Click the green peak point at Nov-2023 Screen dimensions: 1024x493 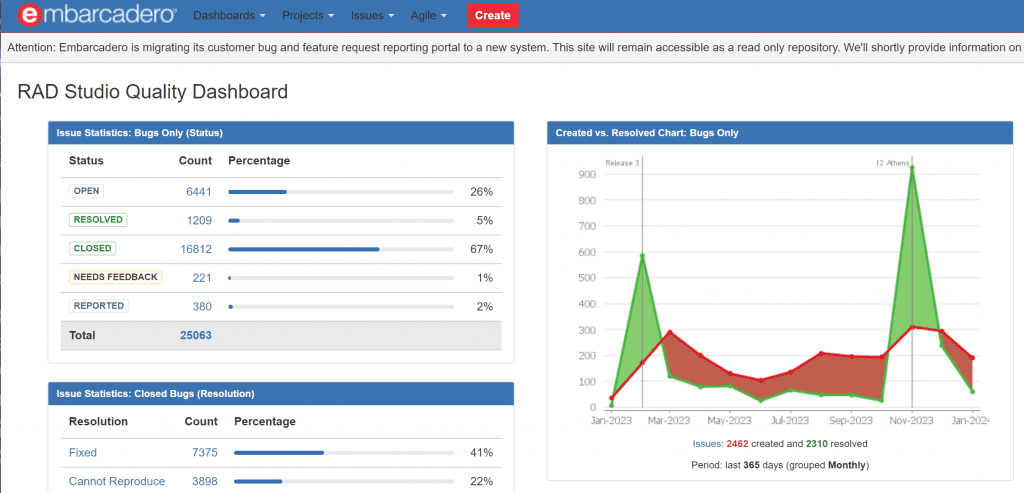point(912,168)
